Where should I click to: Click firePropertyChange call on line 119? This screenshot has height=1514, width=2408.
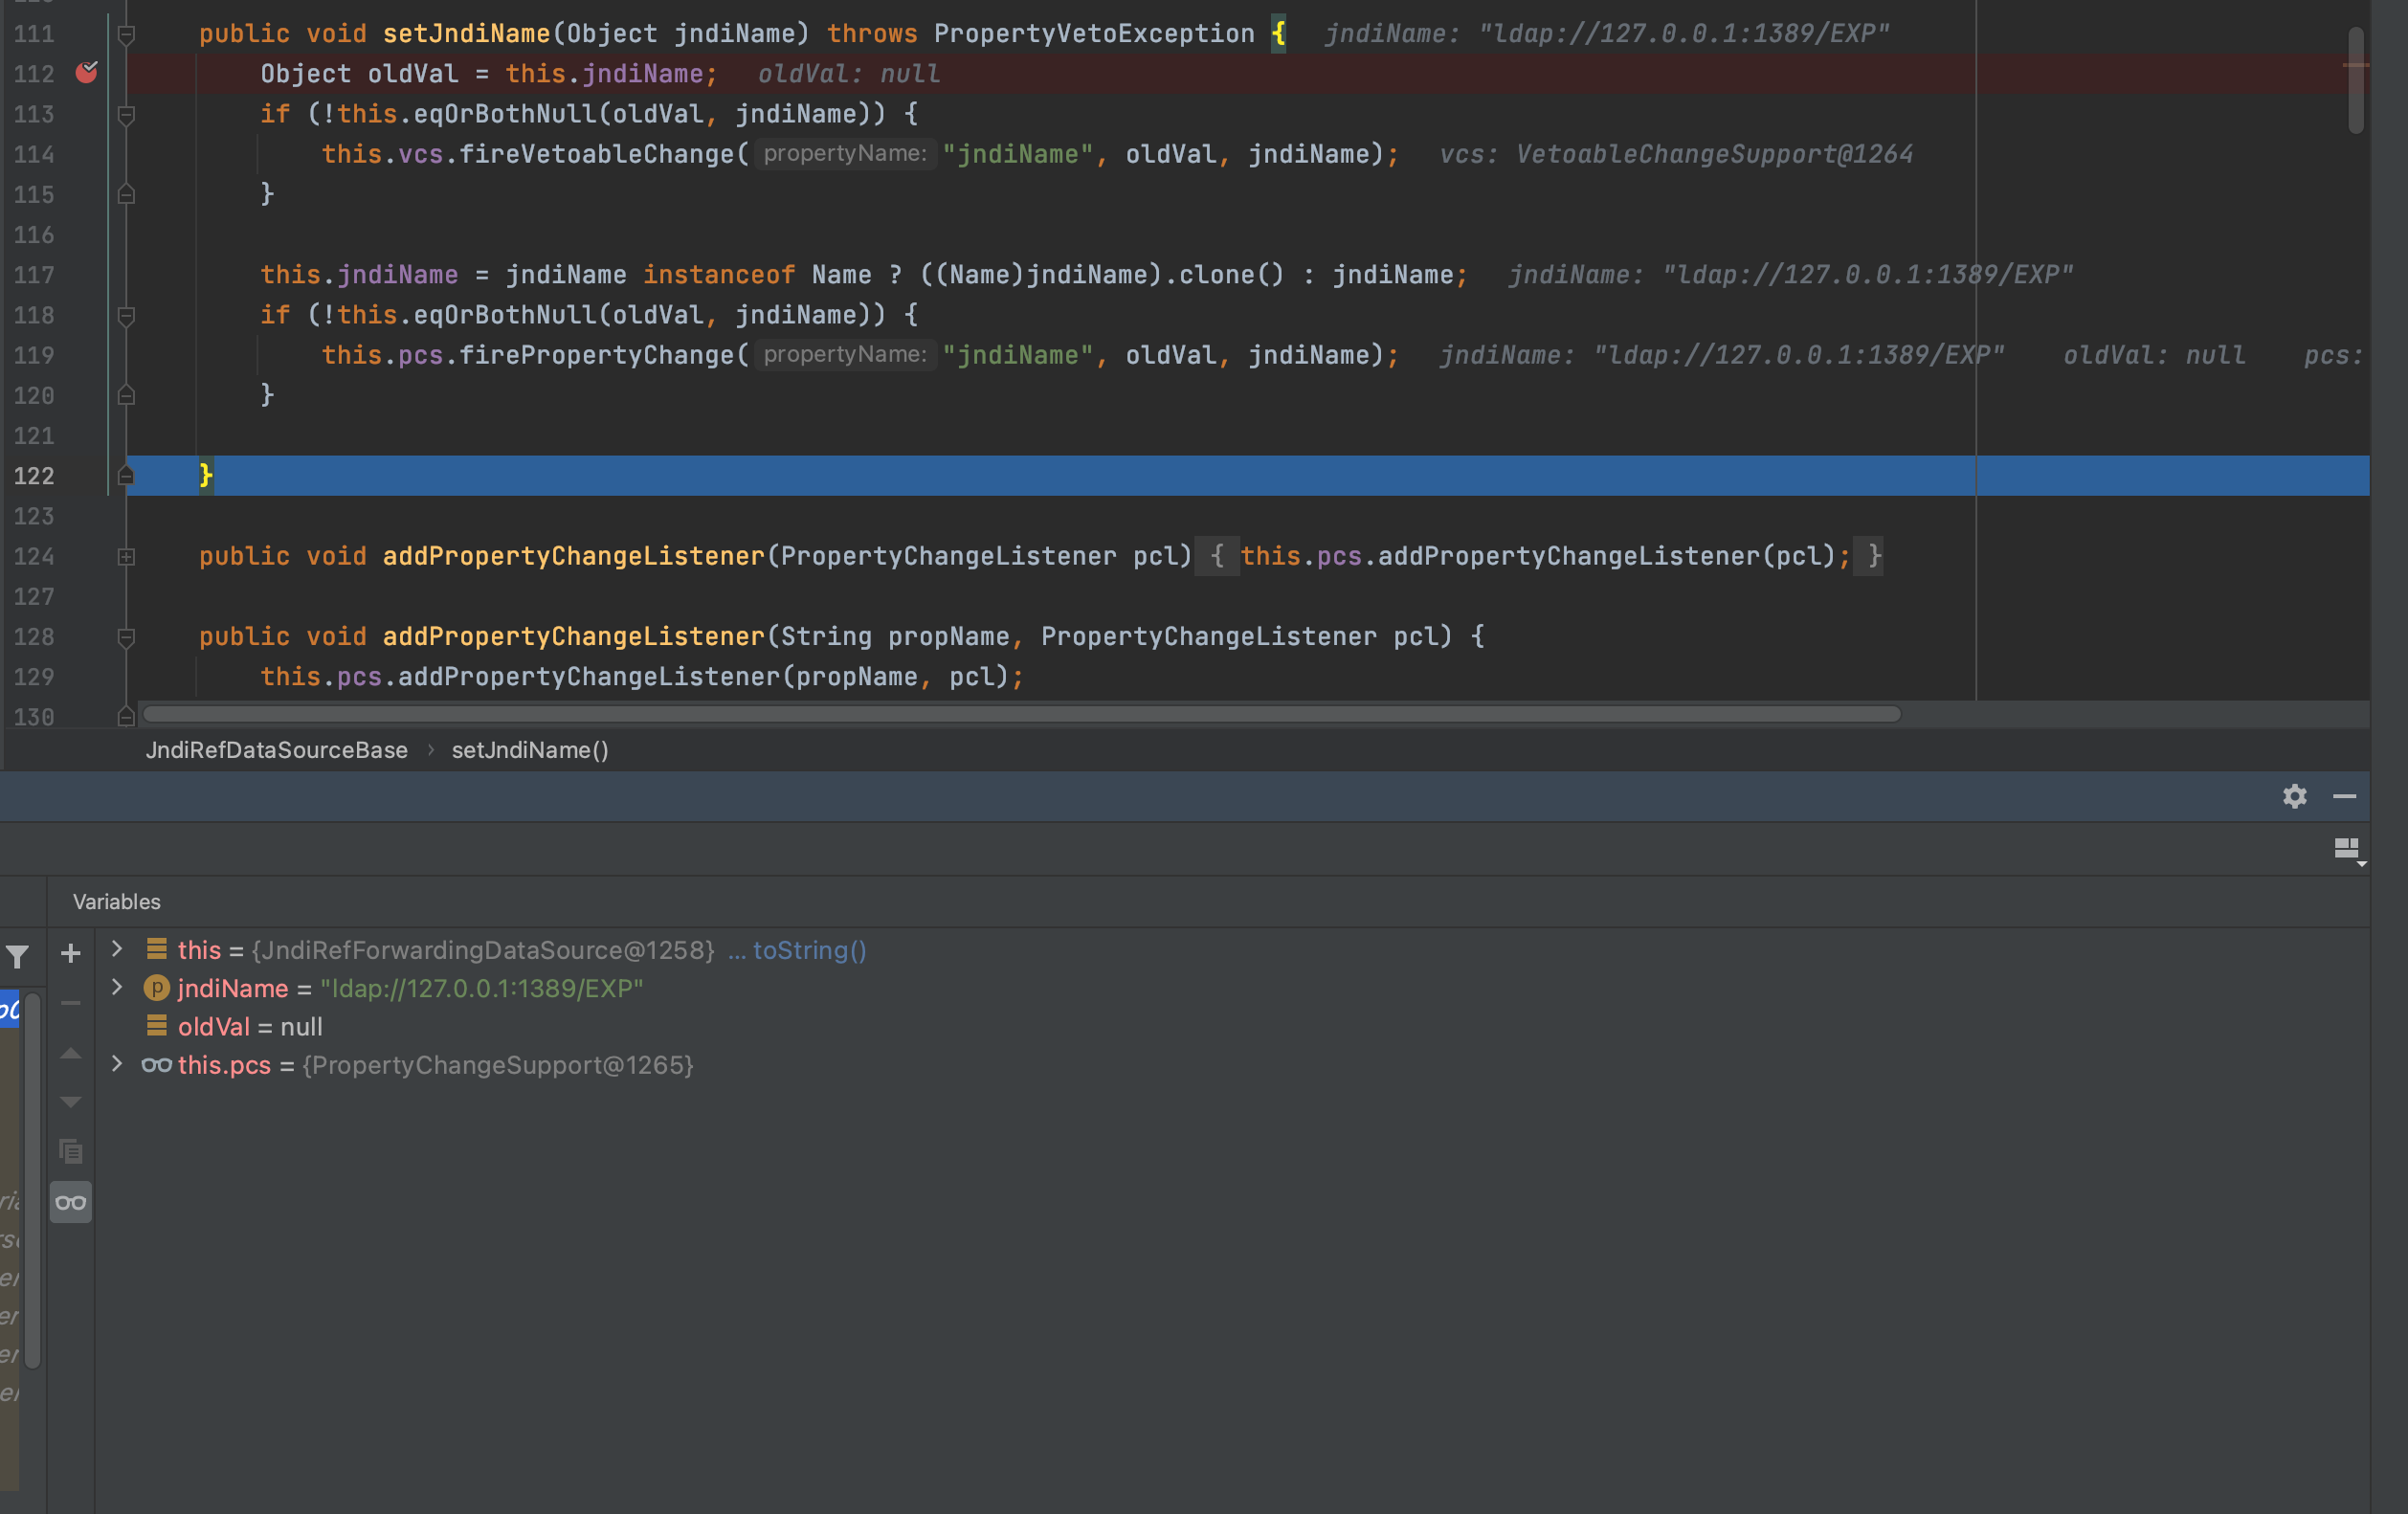tap(596, 355)
